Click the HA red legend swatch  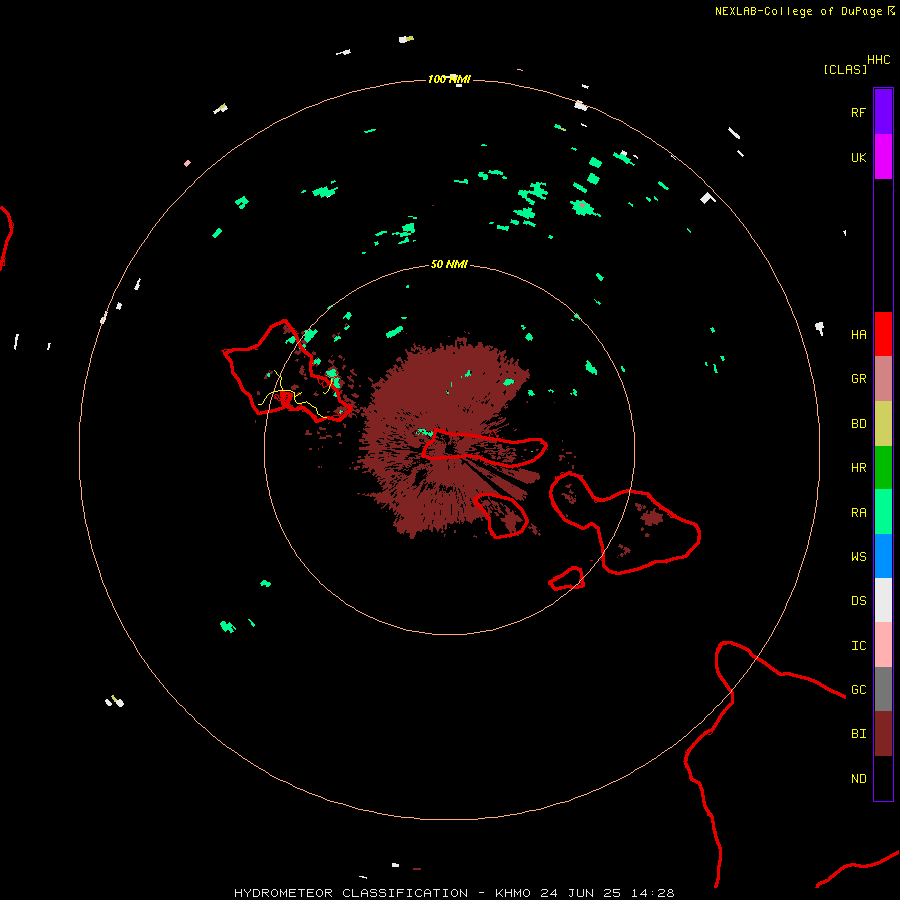(883, 334)
